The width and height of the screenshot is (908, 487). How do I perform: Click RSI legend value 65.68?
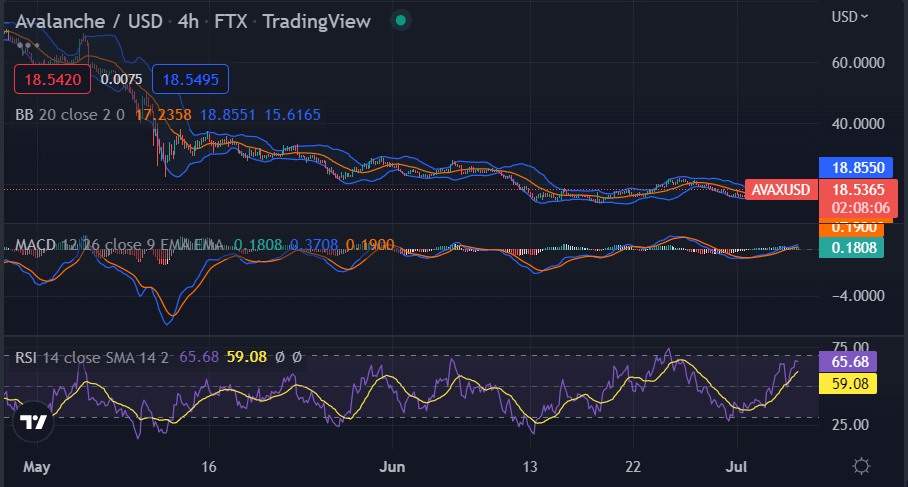[x=199, y=357]
